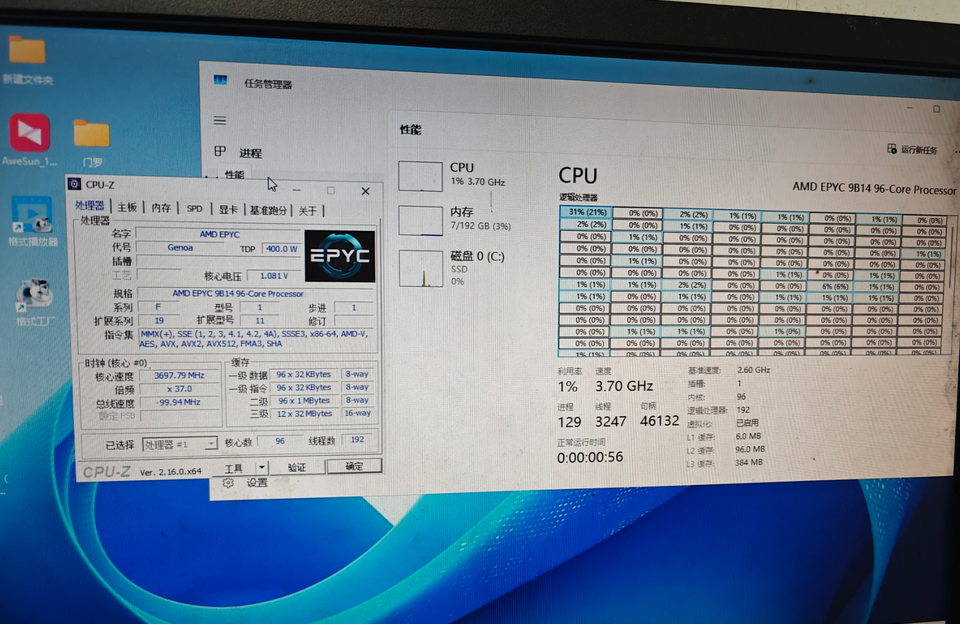Click the 3697.79 MHz core speed value
Screen dimensions: 960x624
(179, 375)
